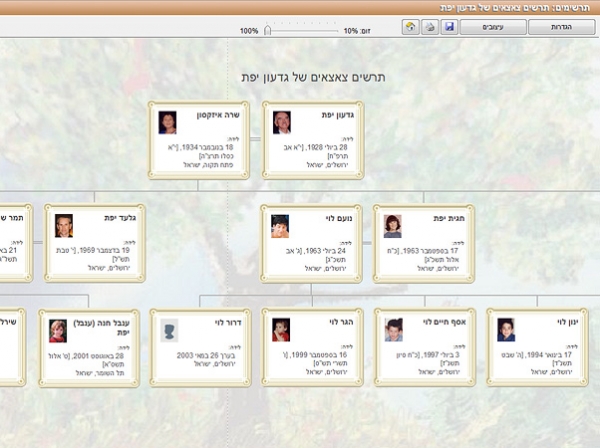Viewport: 600px width, 448px height.
Task: Click the photo of שרה איזקסון
Action: (x=168, y=122)
